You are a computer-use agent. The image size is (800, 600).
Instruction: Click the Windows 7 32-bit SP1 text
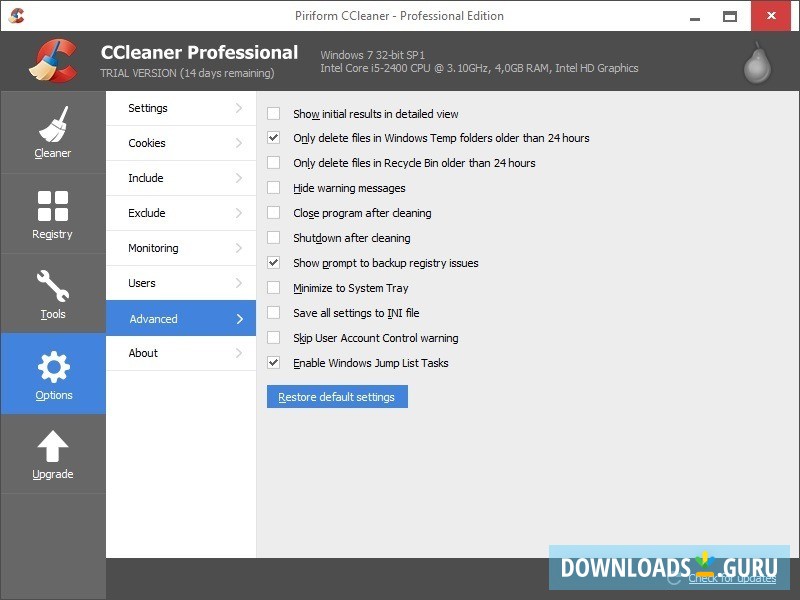click(x=372, y=55)
